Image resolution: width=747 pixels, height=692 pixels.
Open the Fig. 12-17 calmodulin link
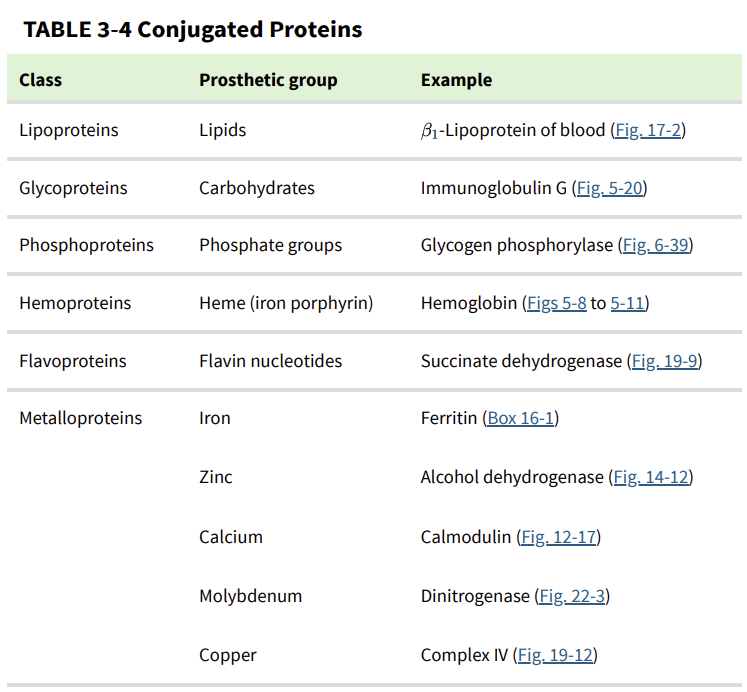pos(559,537)
